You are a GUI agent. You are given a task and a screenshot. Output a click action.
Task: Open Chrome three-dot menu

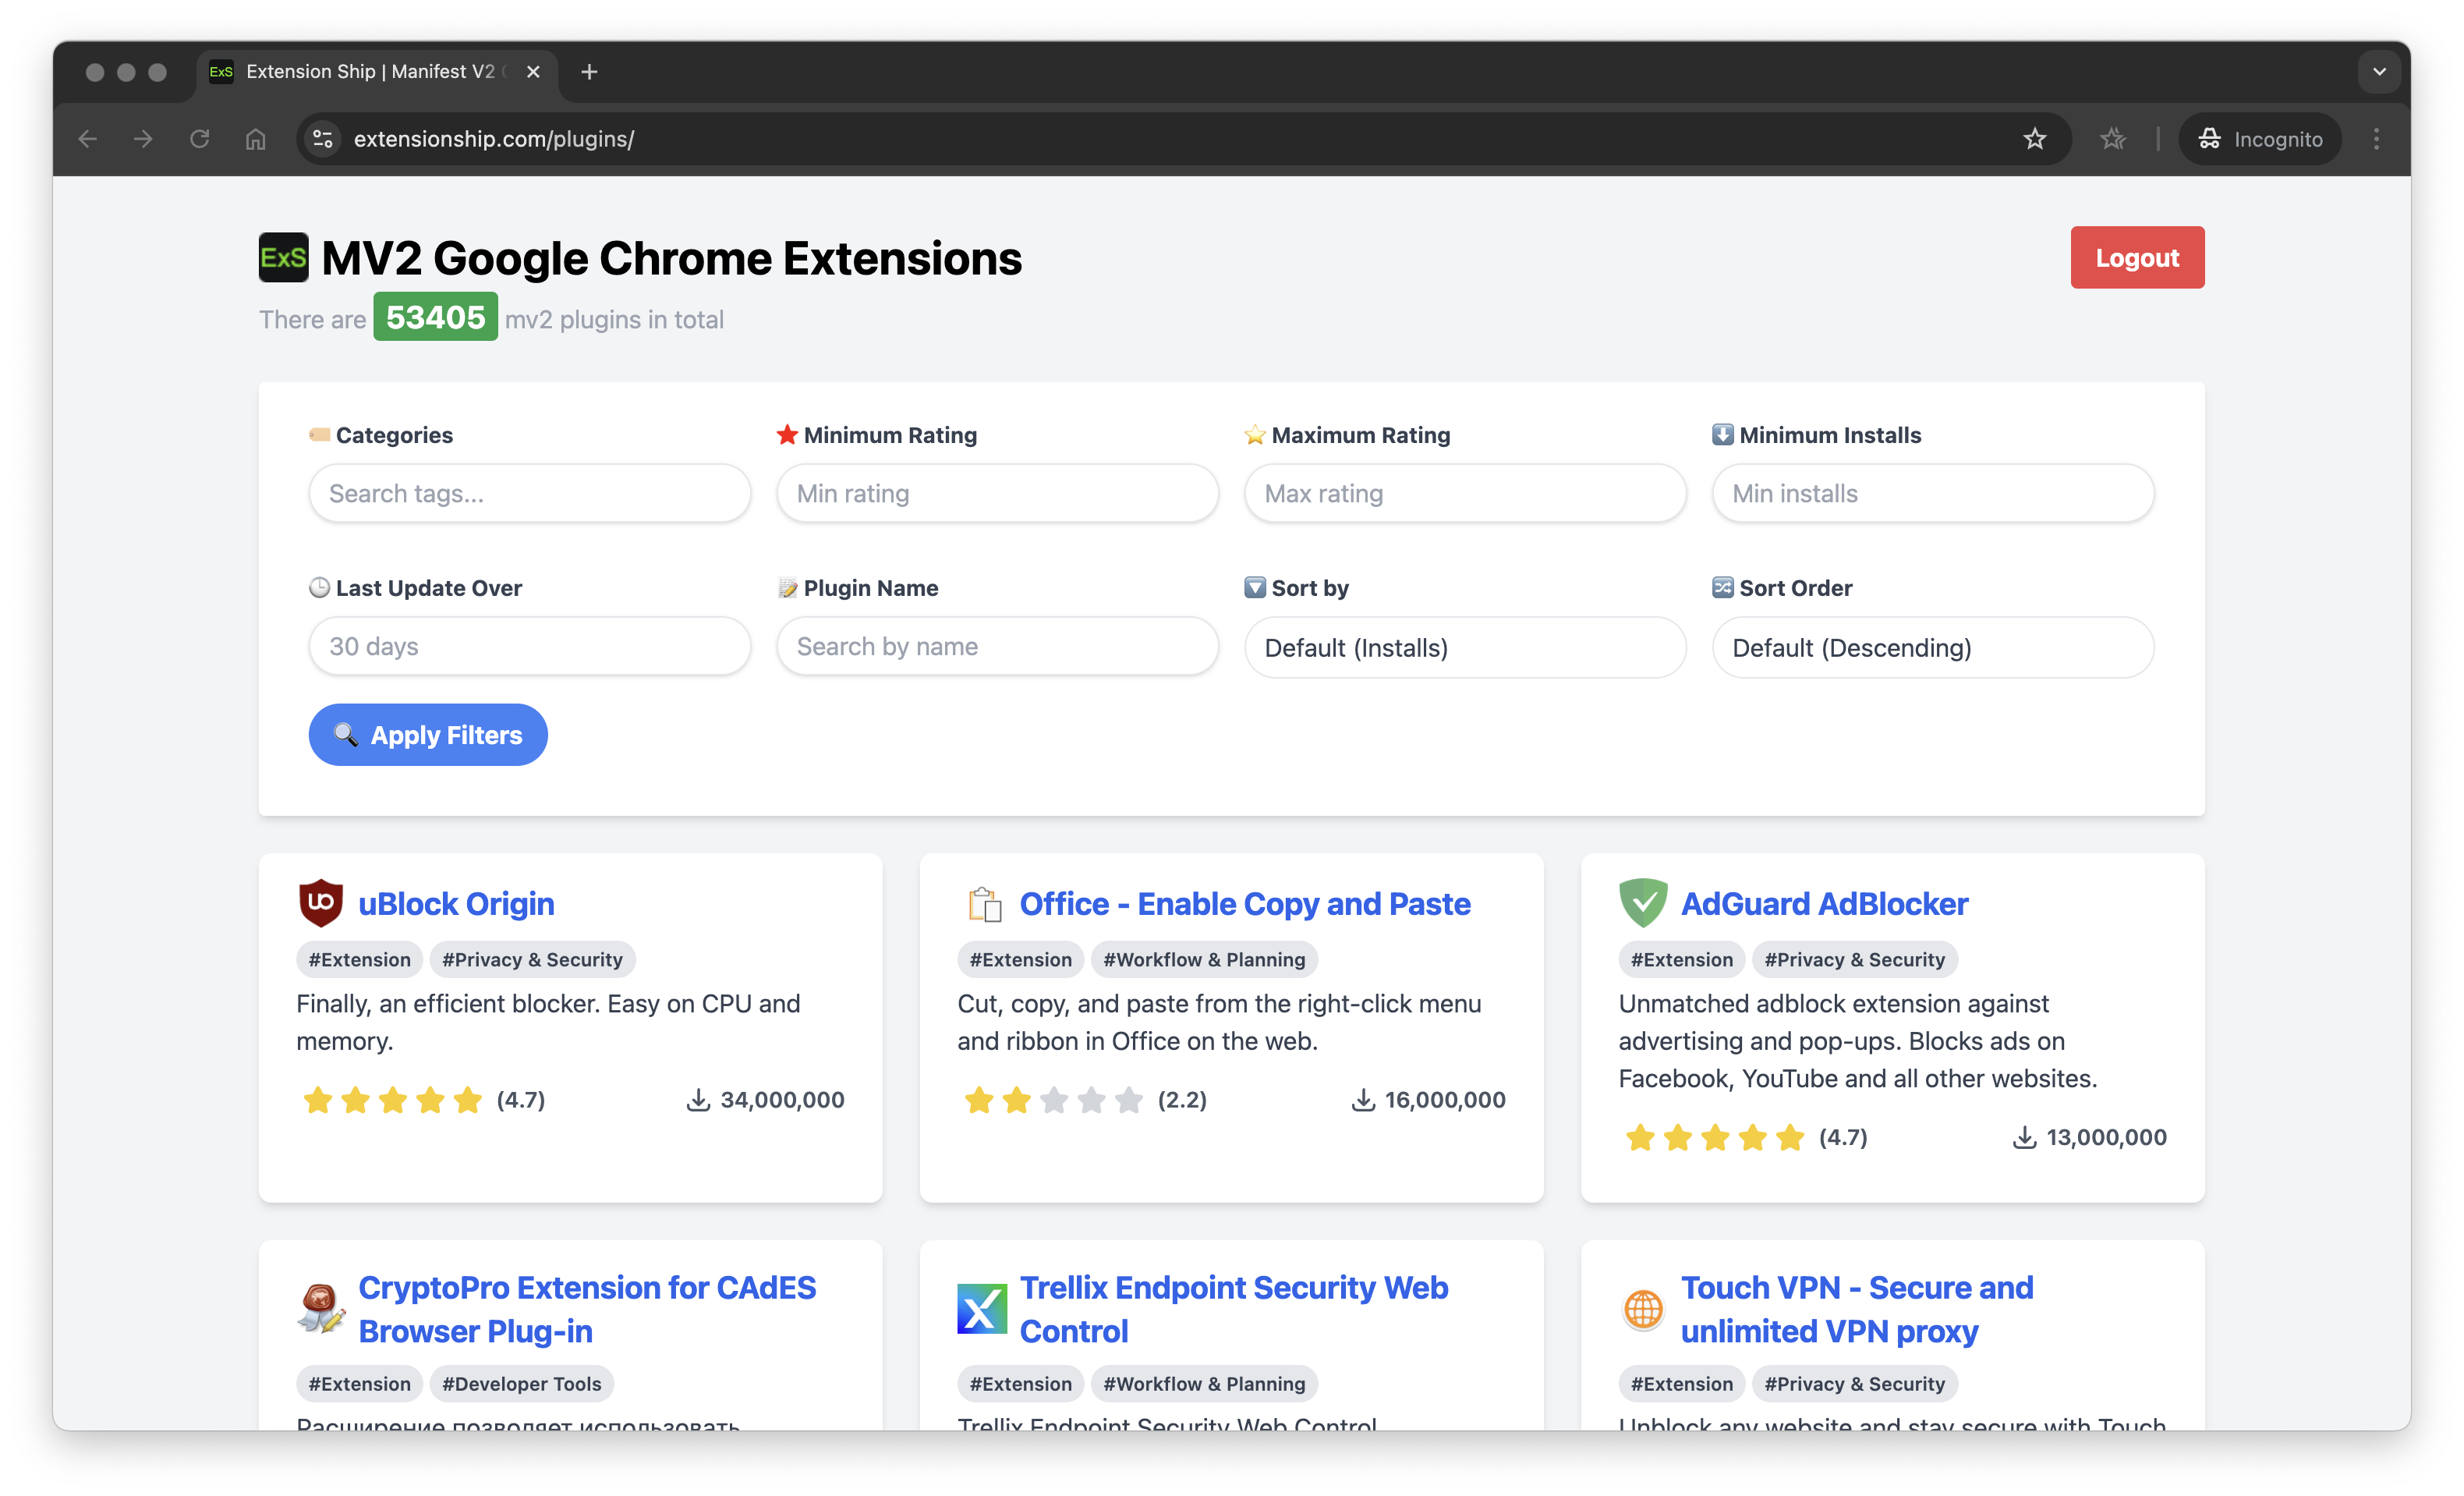[2376, 139]
